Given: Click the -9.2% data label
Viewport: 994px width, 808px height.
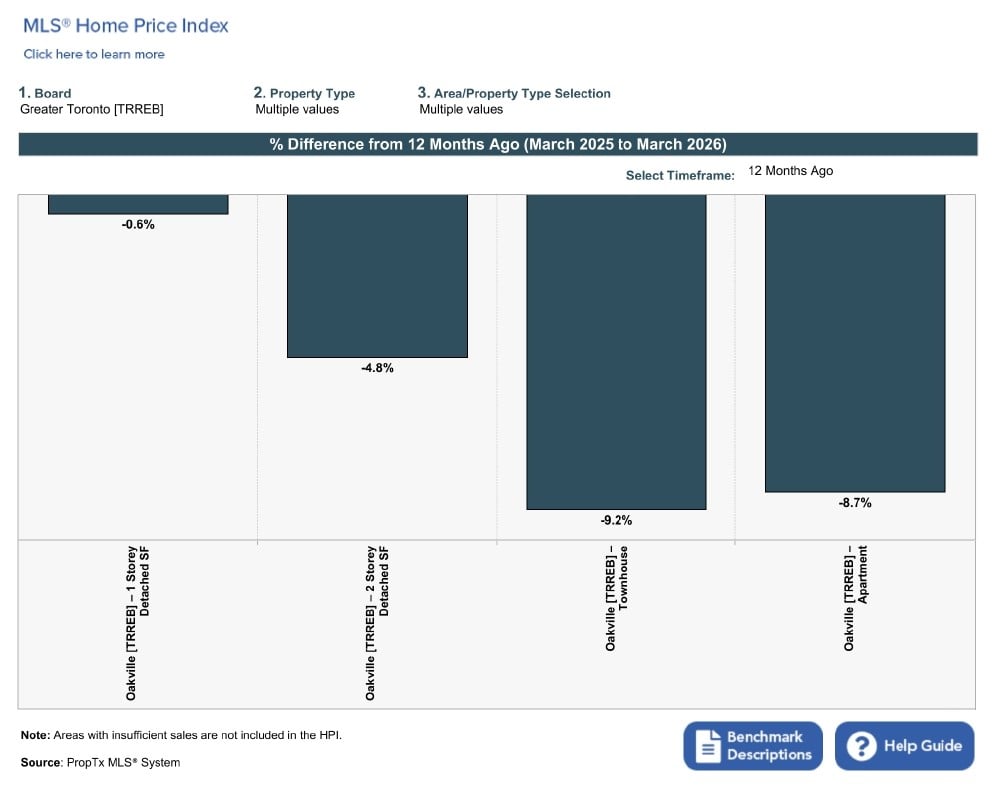Looking at the screenshot, I should 616,520.
